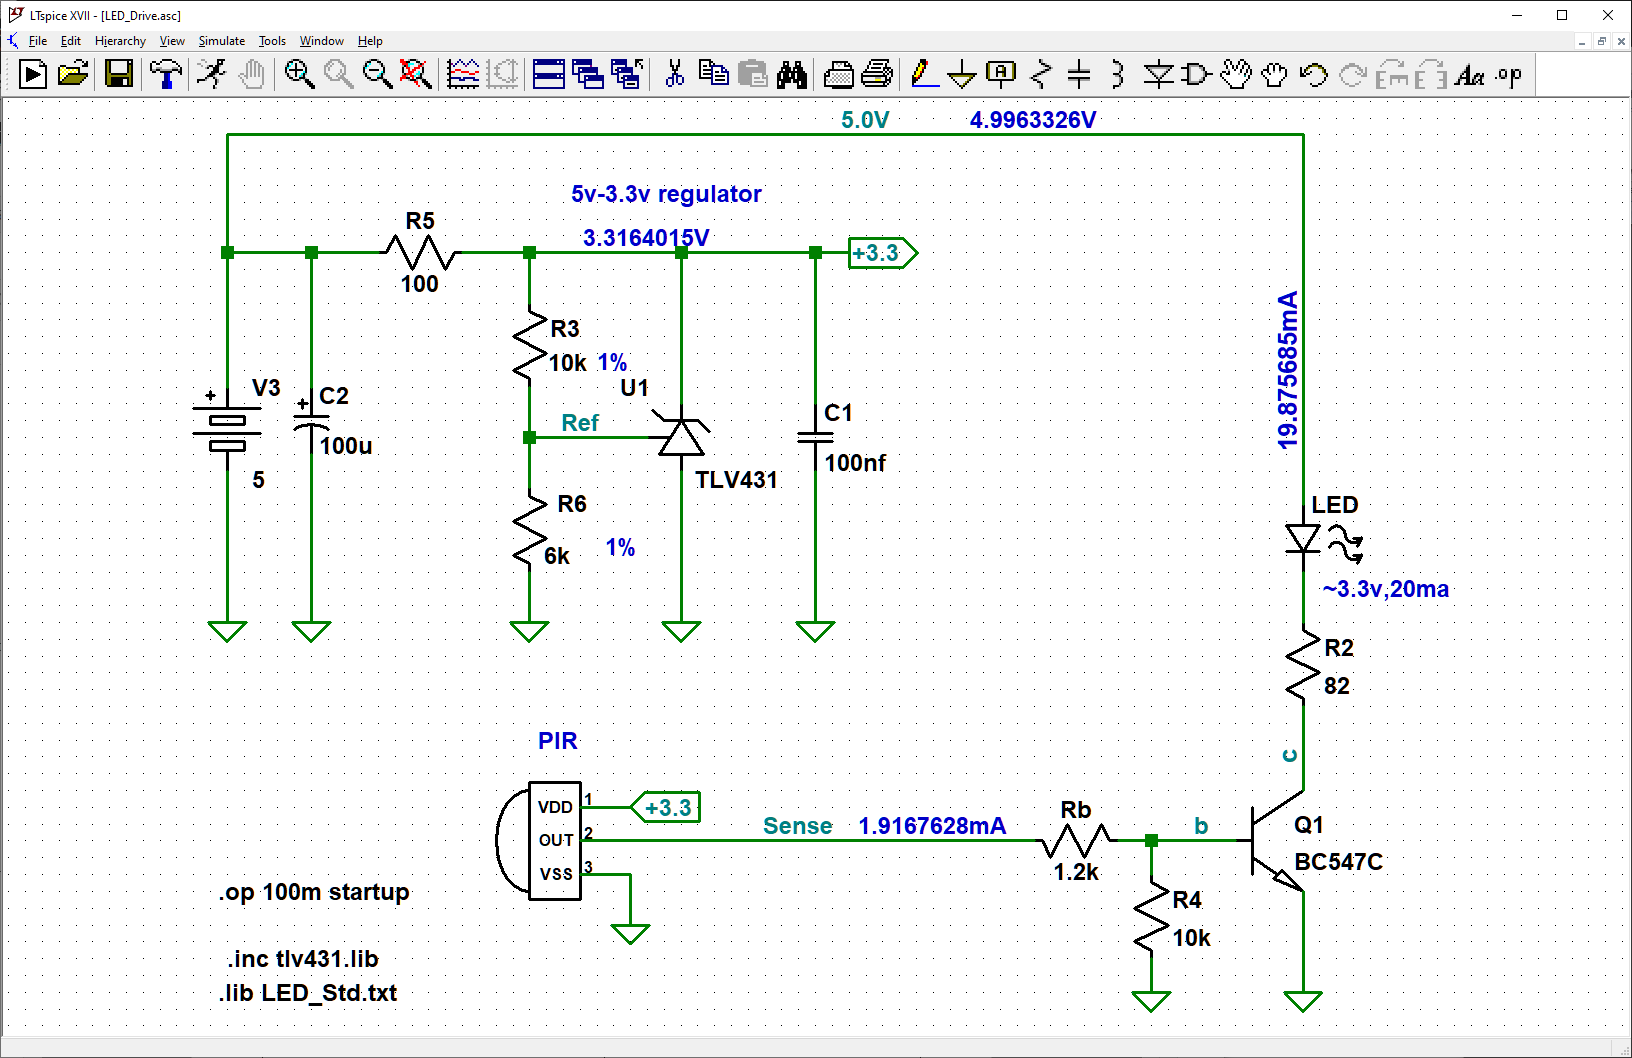
Task: Undo the last action
Action: (1314, 74)
